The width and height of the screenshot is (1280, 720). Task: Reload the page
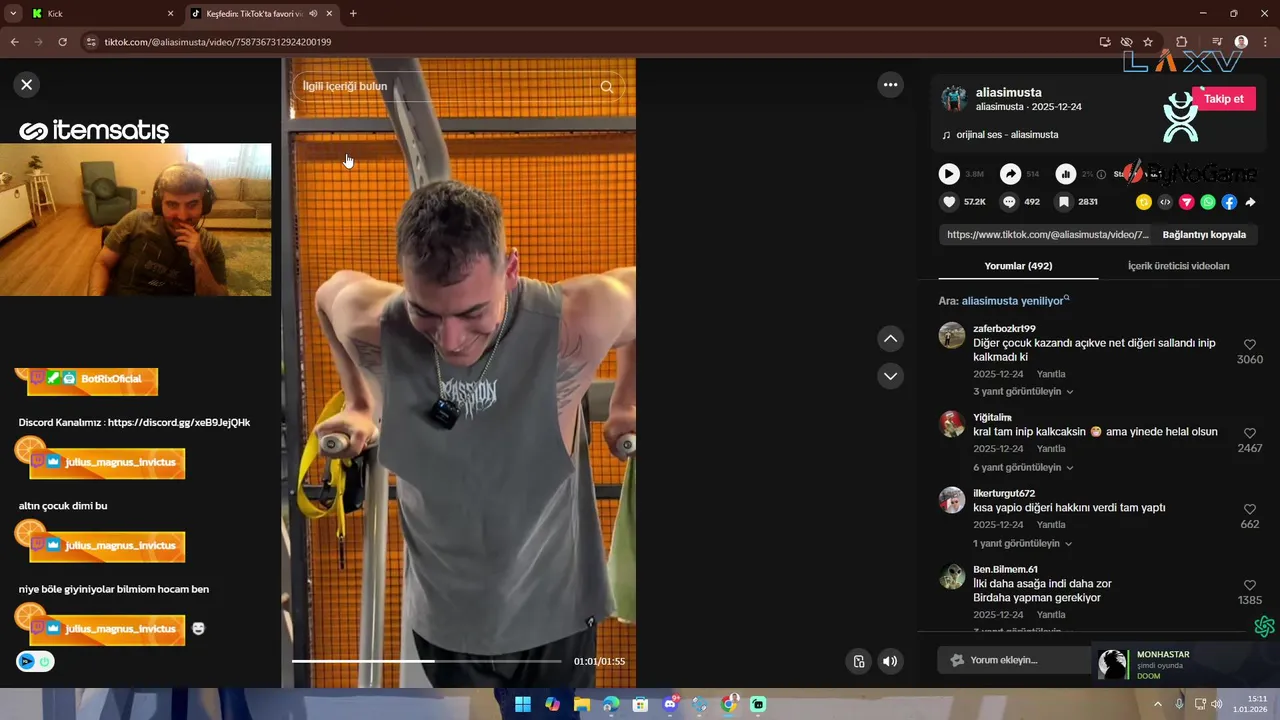62,42
